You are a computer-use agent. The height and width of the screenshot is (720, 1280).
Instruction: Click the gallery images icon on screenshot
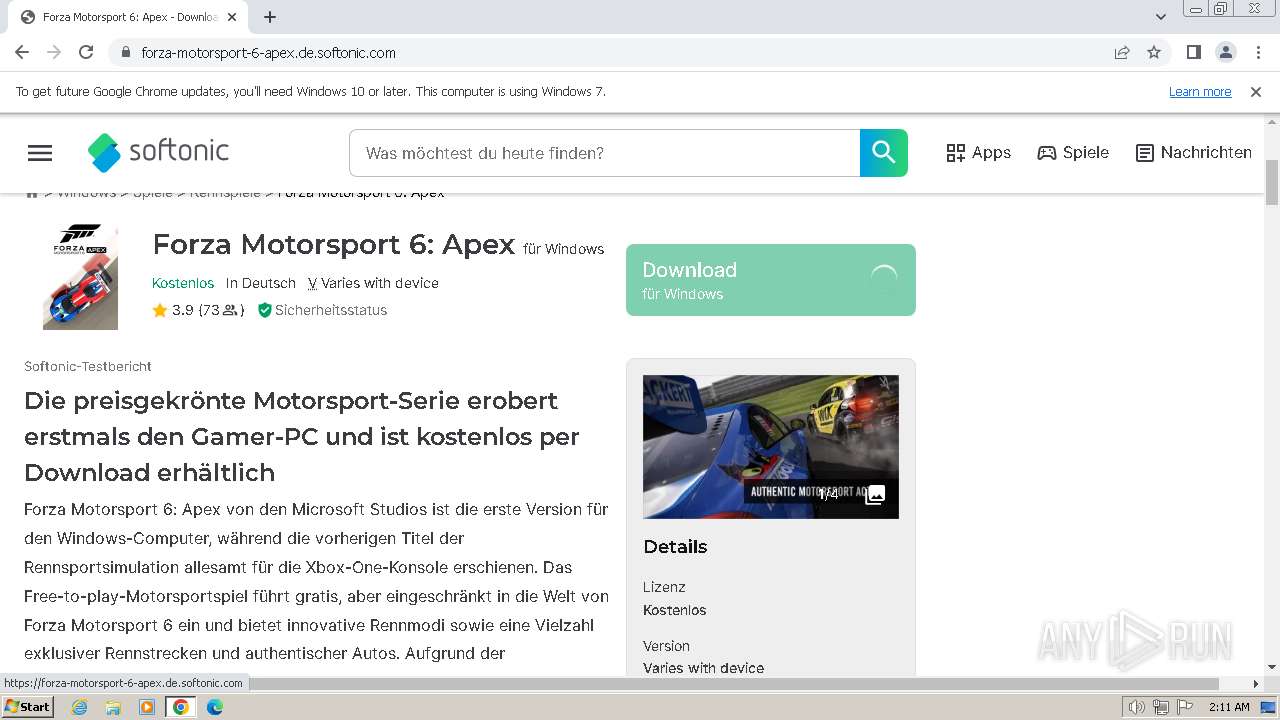coord(875,495)
